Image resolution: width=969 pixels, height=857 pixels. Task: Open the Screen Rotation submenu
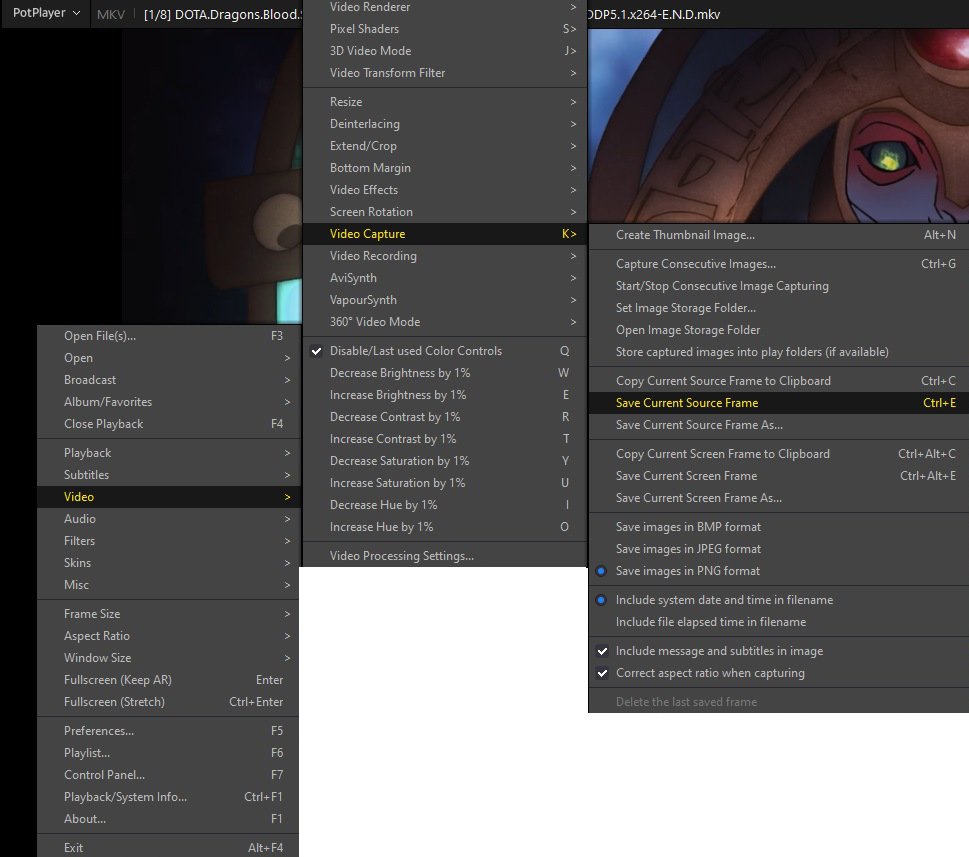coord(444,212)
